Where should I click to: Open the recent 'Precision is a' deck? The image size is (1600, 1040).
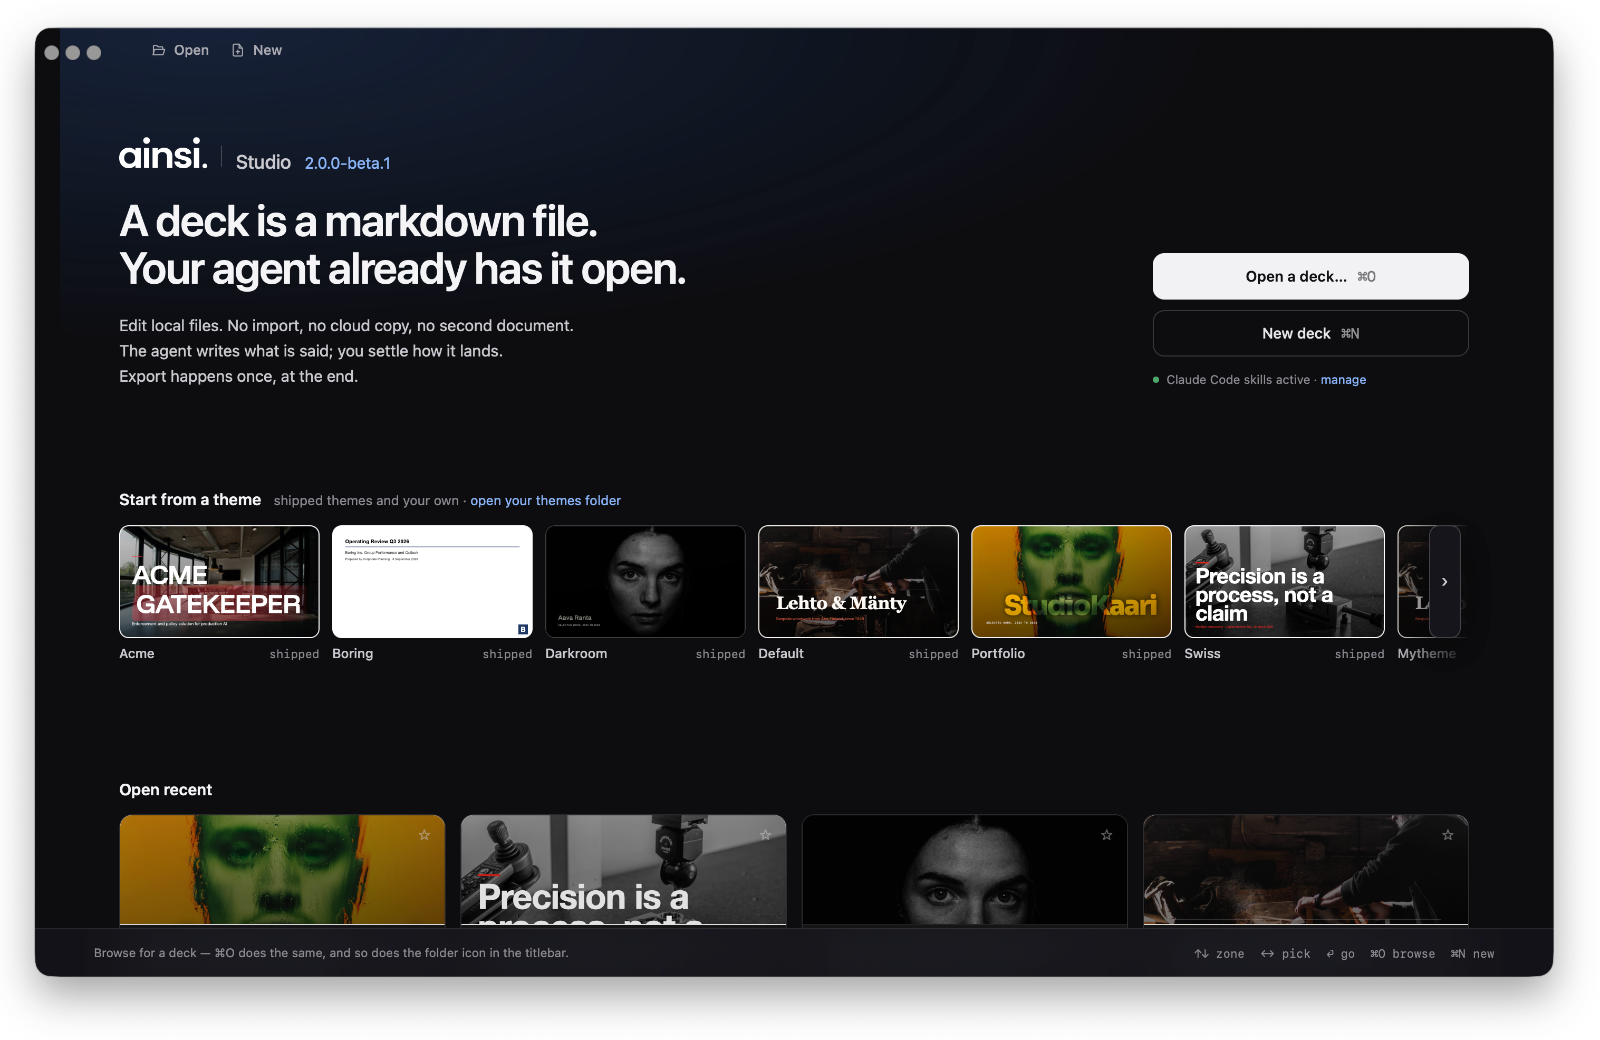click(623, 870)
